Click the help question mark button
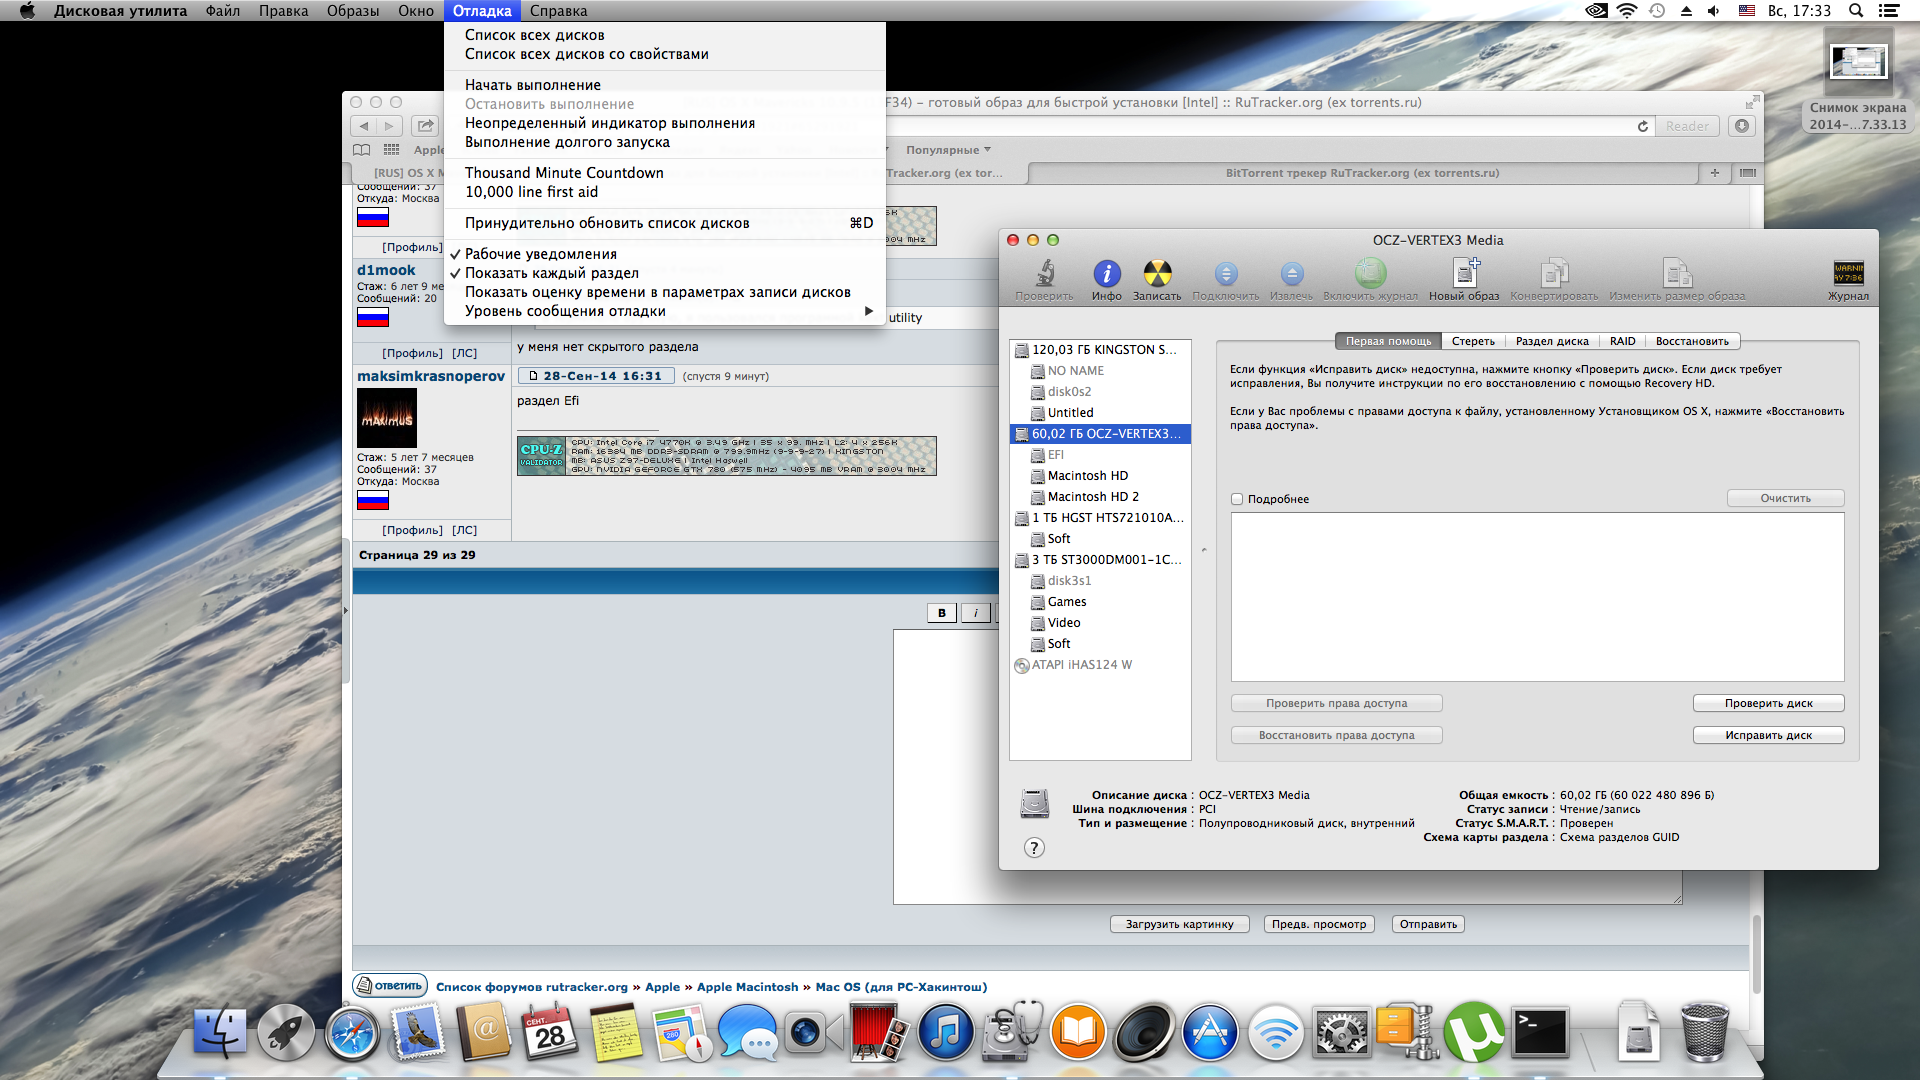 point(1034,848)
